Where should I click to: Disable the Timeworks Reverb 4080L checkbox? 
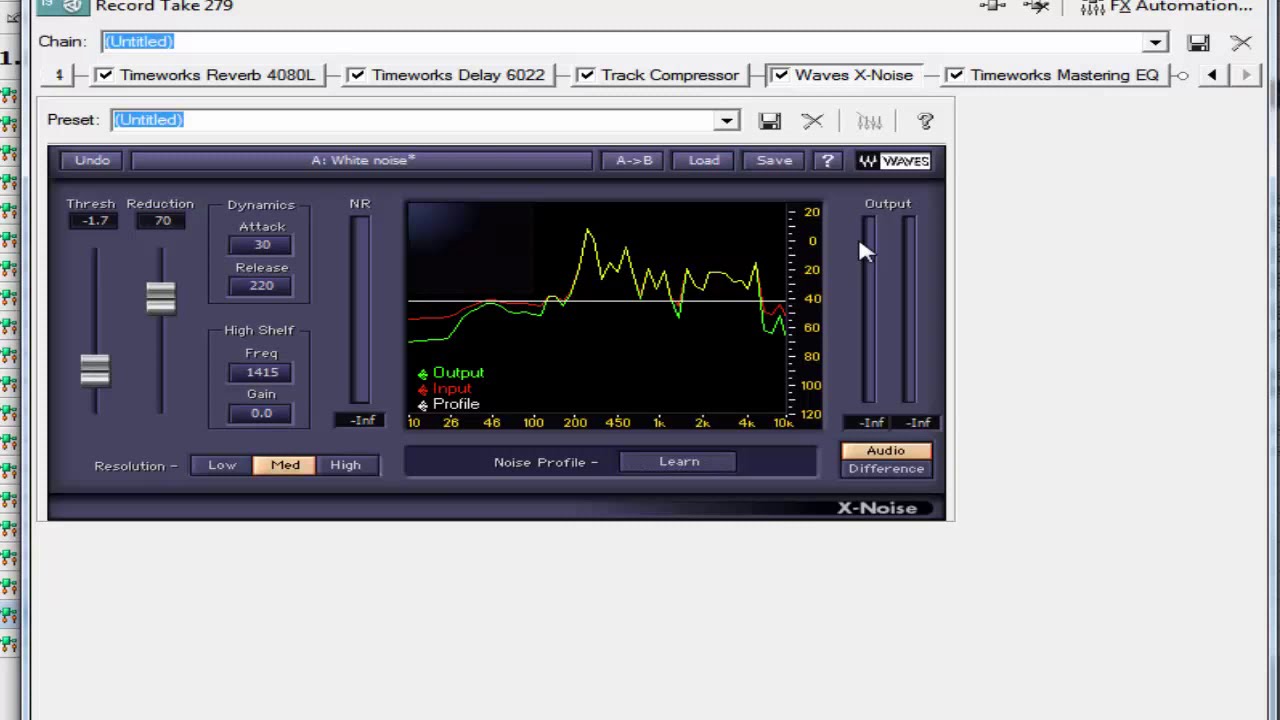click(x=104, y=75)
